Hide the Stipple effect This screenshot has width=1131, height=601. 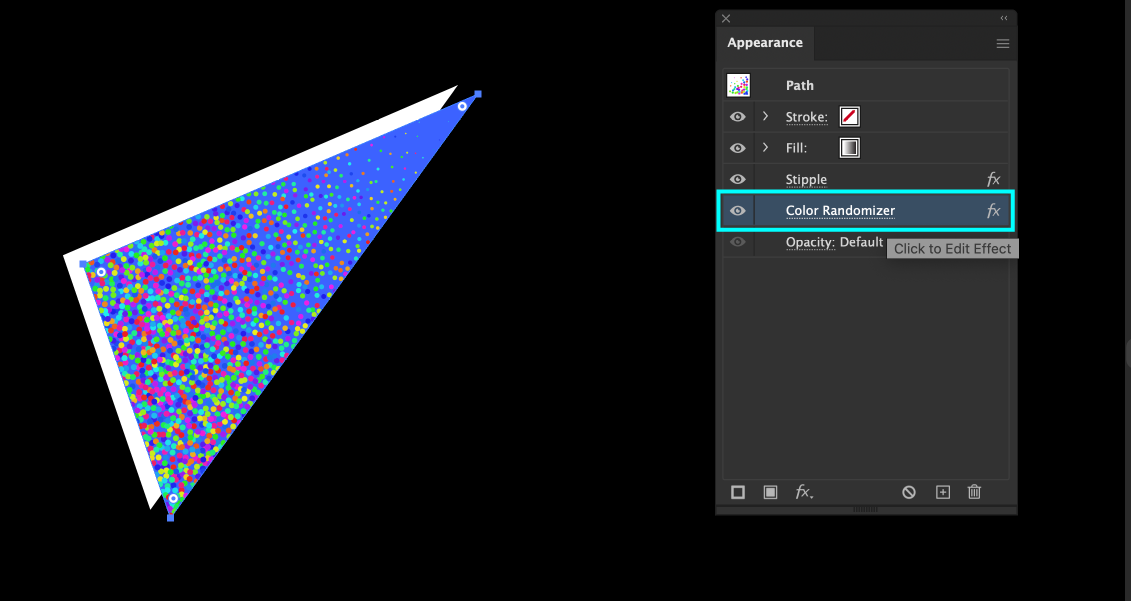738,180
